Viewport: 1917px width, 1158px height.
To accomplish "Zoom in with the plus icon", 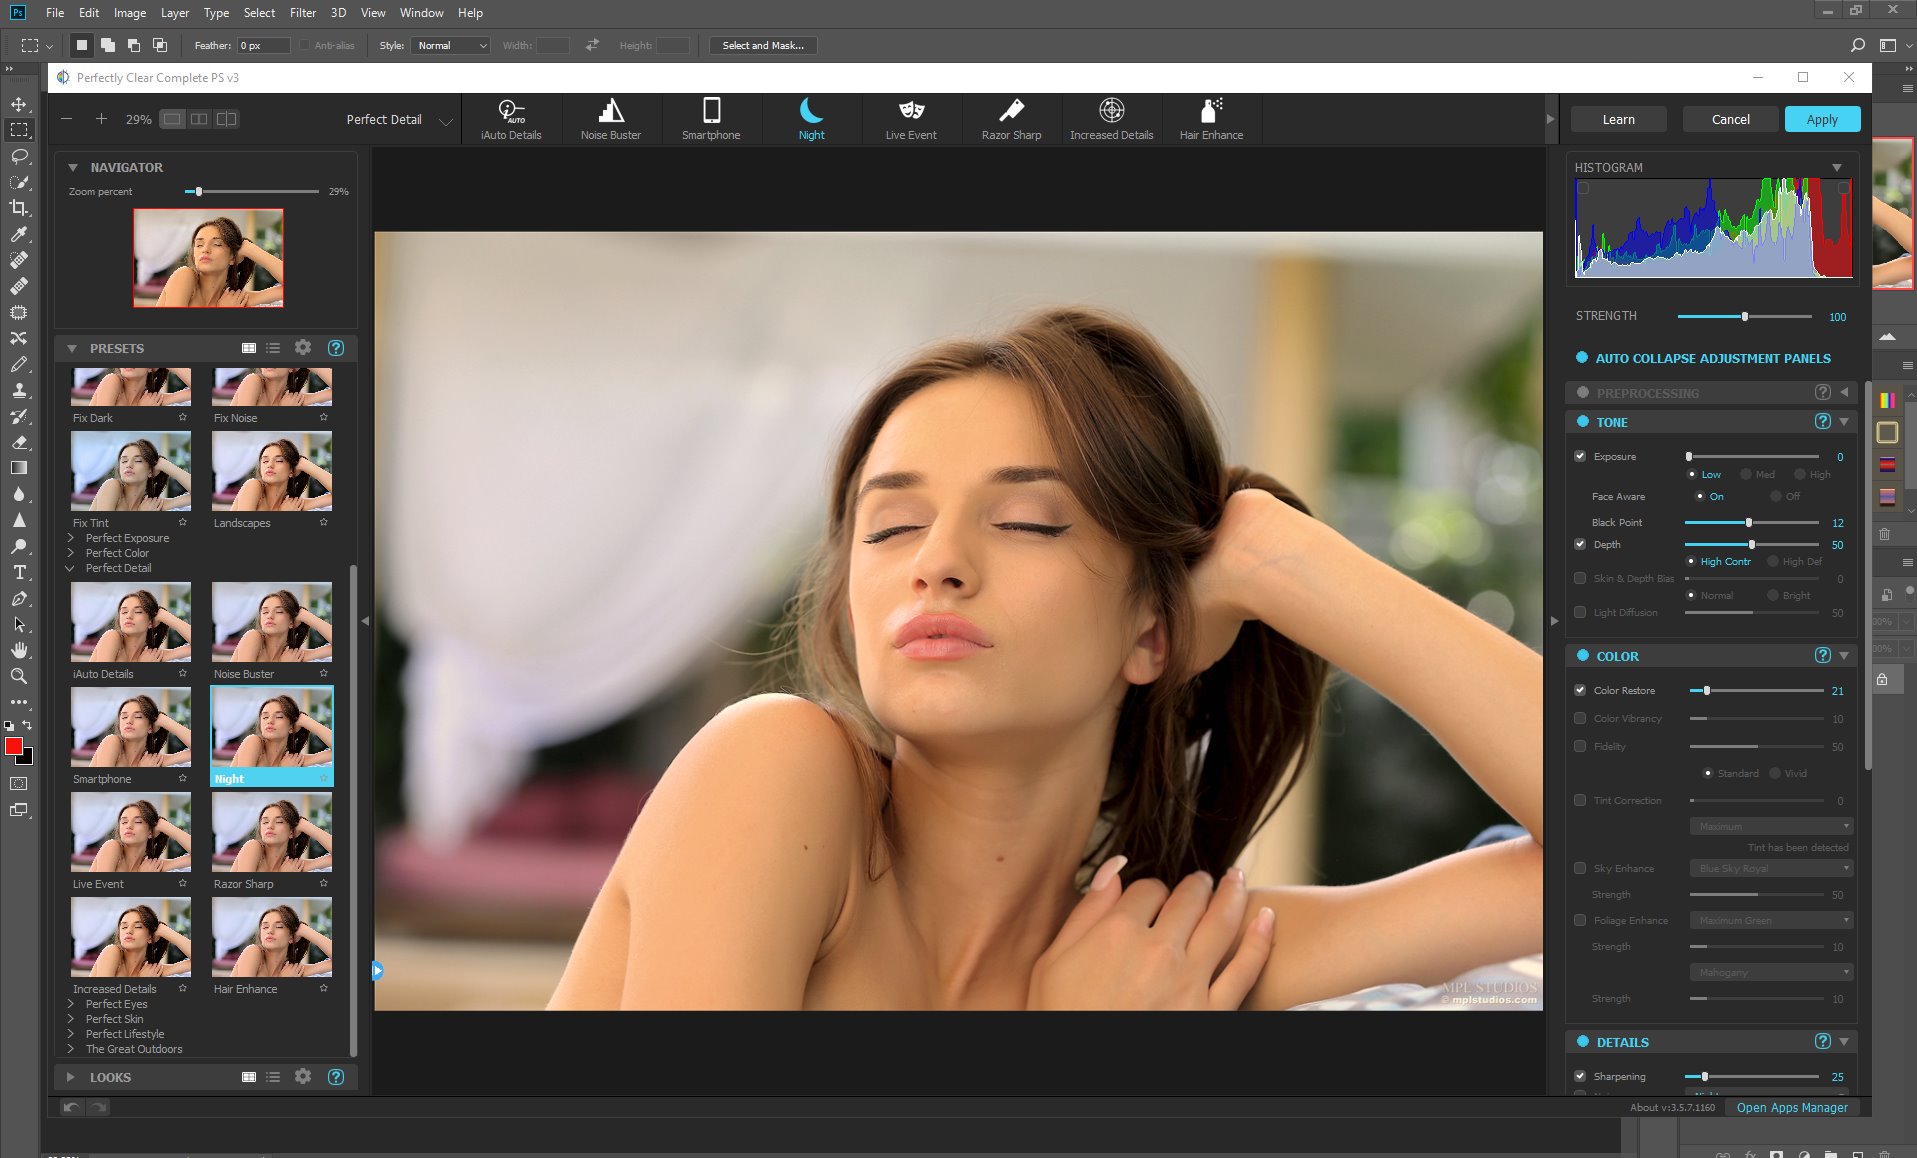I will [x=101, y=119].
